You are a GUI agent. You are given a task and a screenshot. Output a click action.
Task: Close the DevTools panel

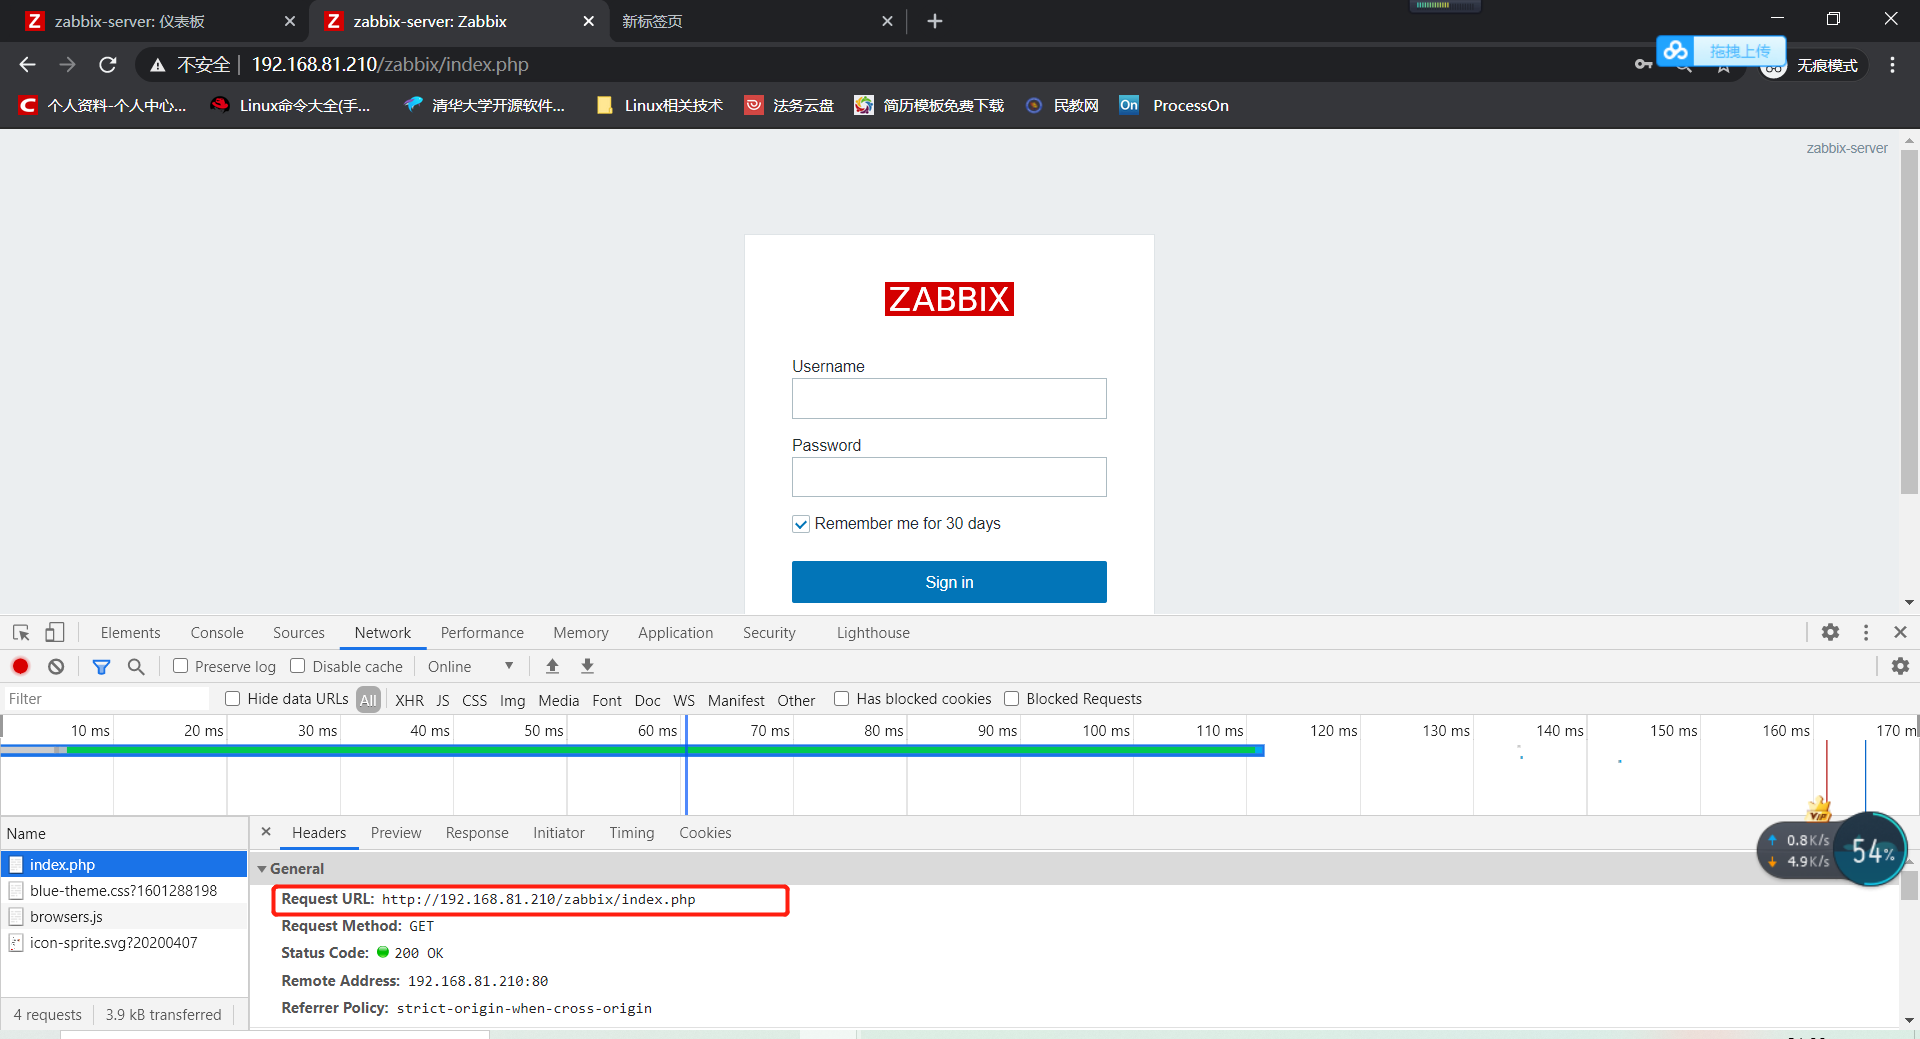coord(1901,632)
